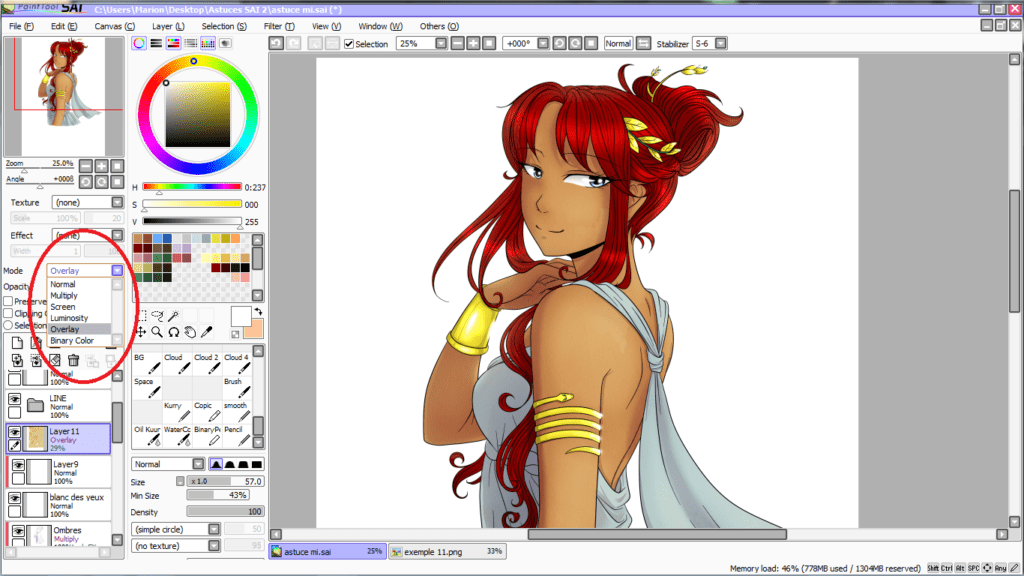The width and height of the screenshot is (1024, 576).
Task: Pick the peach background color swatch
Action: (x=254, y=328)
